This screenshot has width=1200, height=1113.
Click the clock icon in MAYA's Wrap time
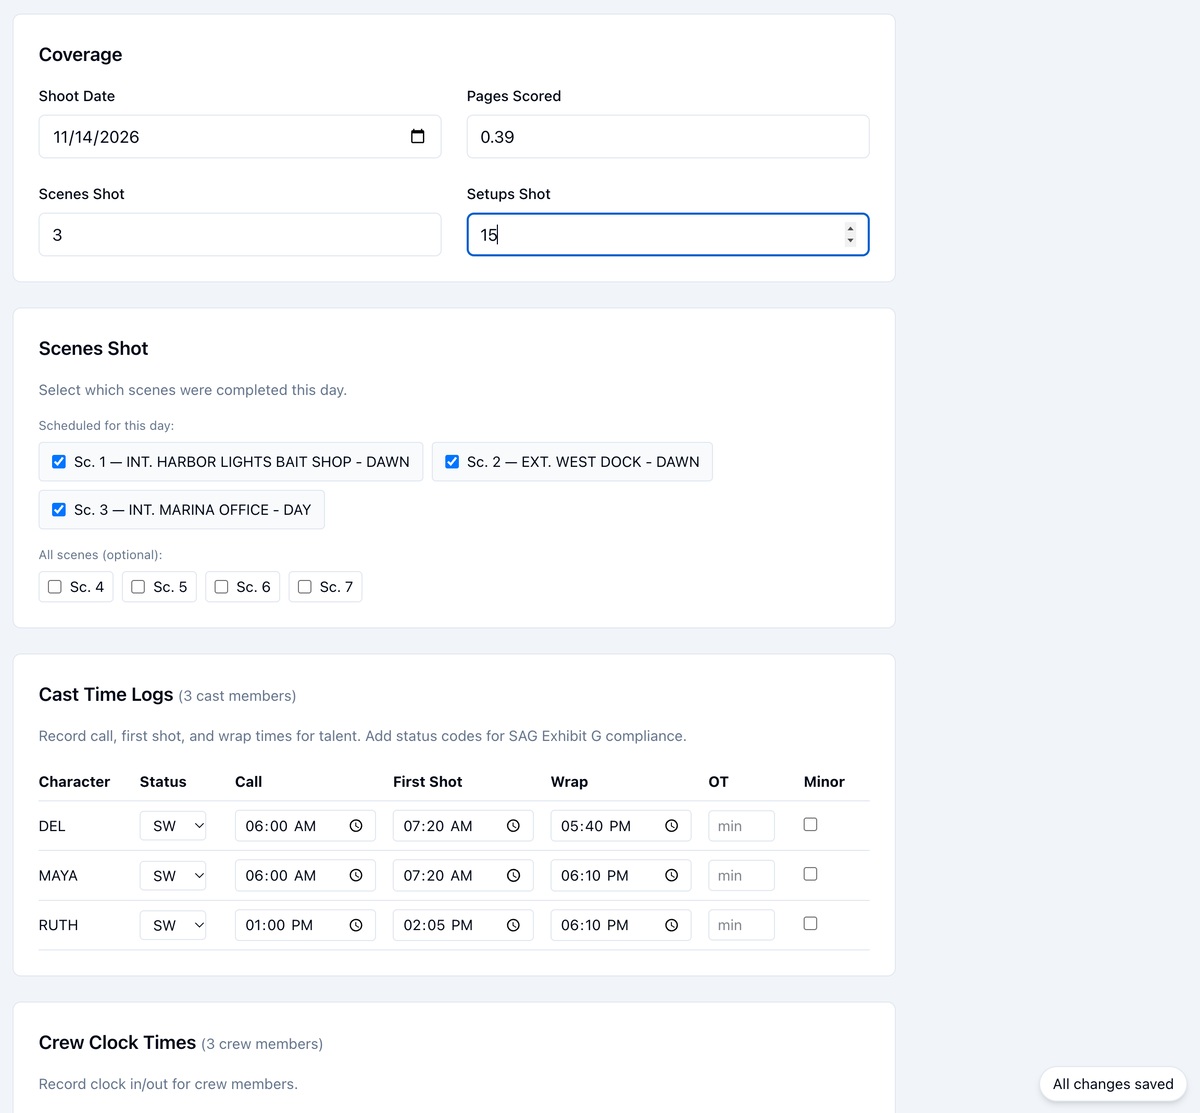672,876
